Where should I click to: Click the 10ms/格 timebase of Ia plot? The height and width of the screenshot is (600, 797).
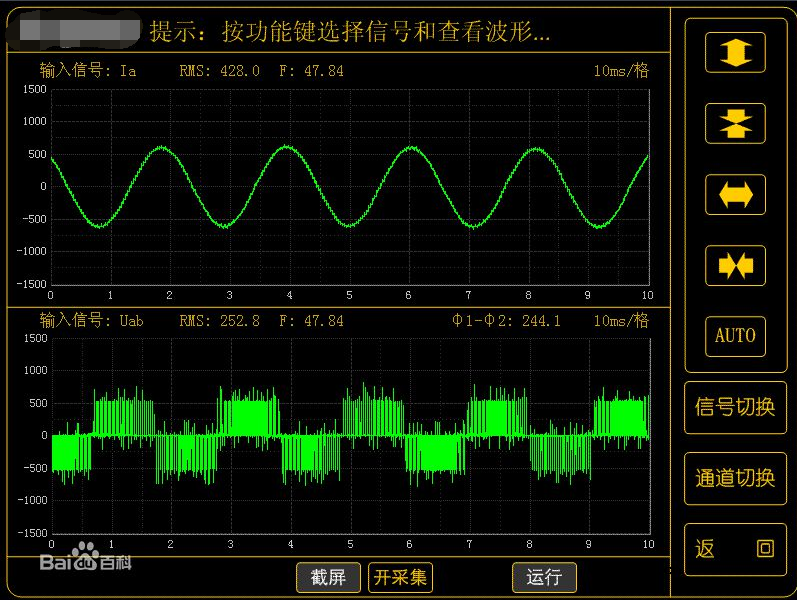point(621,71)
